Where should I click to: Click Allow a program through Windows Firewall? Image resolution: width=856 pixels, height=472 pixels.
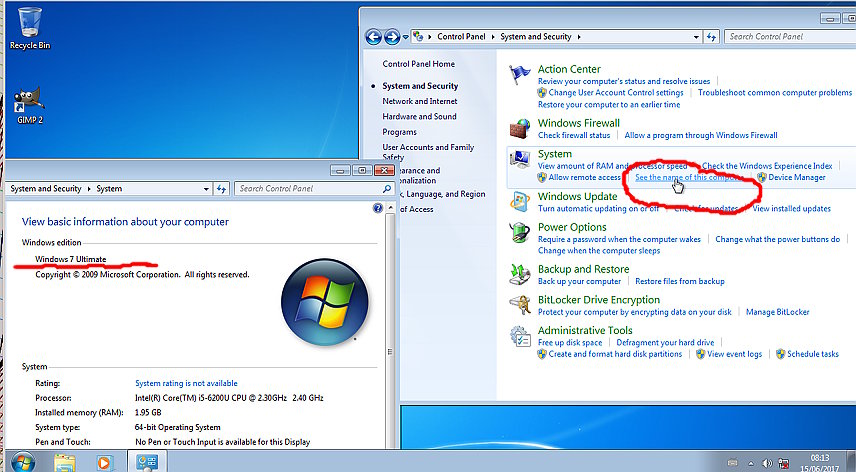tap(701, 135)
